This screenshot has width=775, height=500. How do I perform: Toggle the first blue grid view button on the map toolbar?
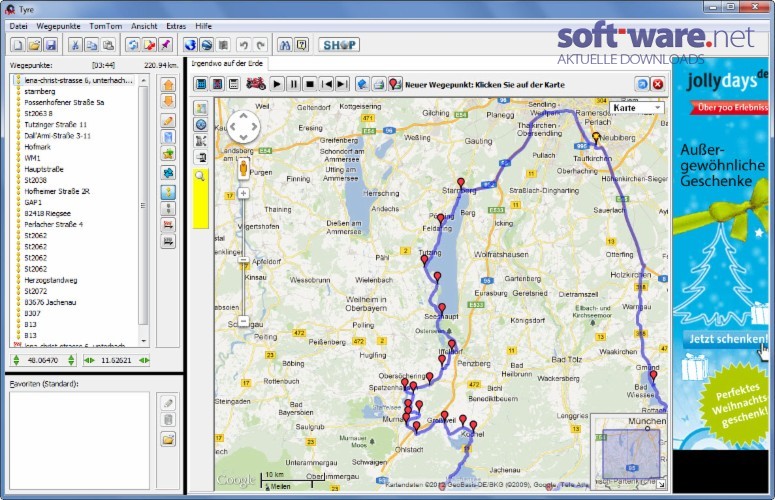pyautogui.click(x=201, y=84)
